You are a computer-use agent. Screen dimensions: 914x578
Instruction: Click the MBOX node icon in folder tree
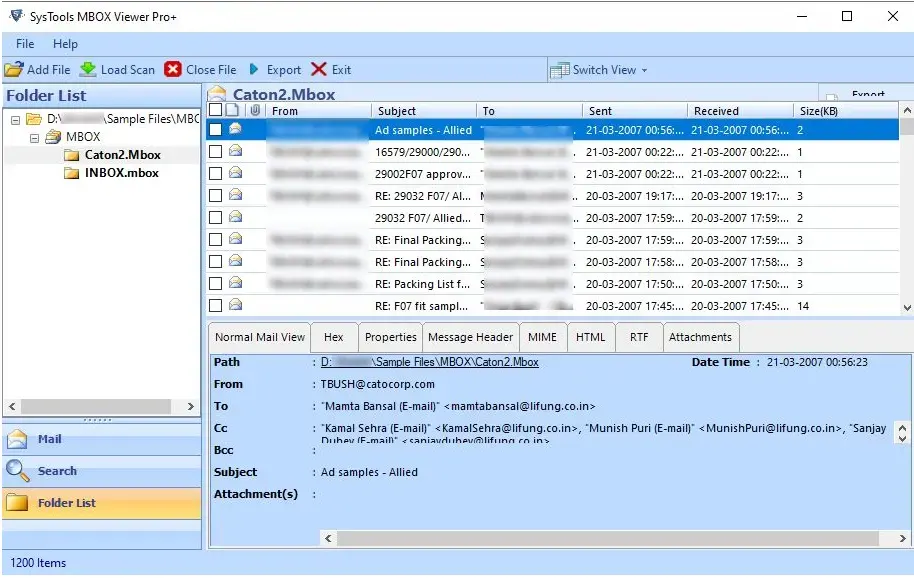(x=53, y=137)
